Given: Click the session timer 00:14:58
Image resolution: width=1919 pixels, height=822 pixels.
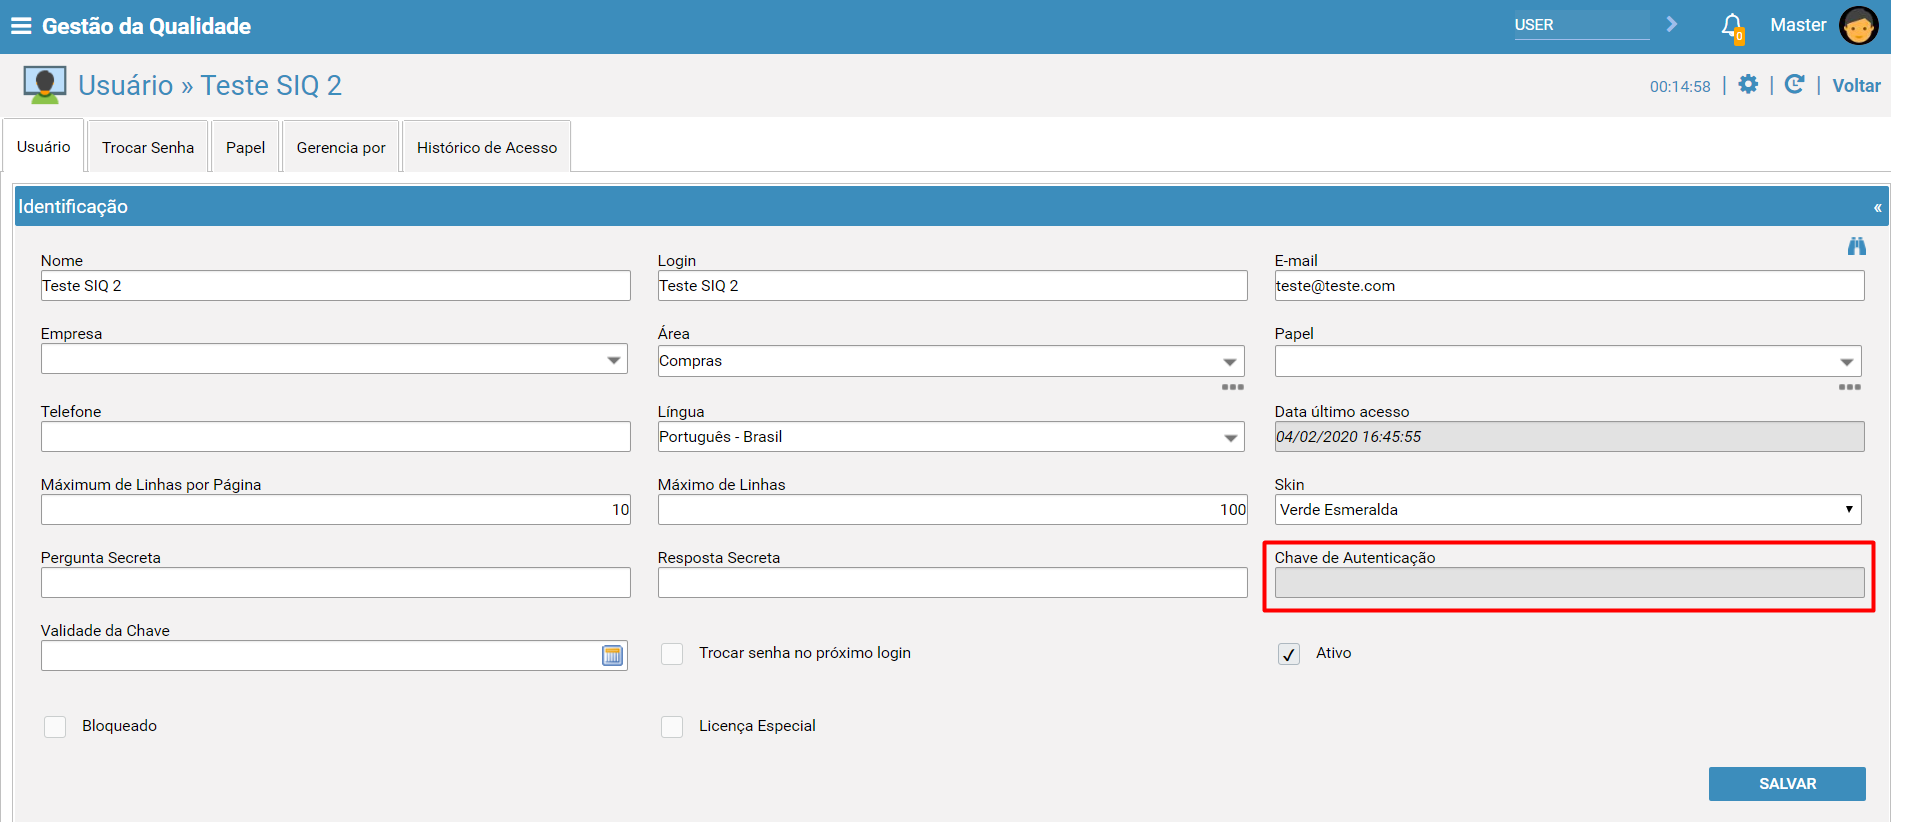Looking at the screenshot, I should [x=1680, y=87].
